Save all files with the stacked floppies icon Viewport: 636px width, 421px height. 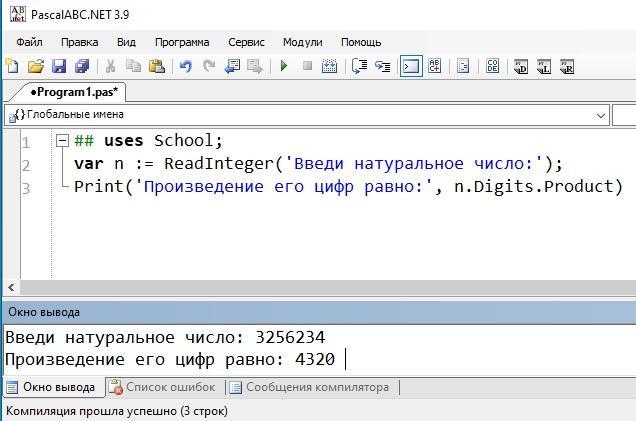(x=82, y=66)
